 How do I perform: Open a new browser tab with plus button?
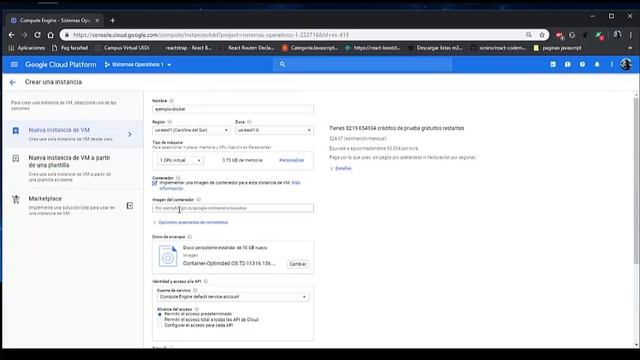[113, 20]
